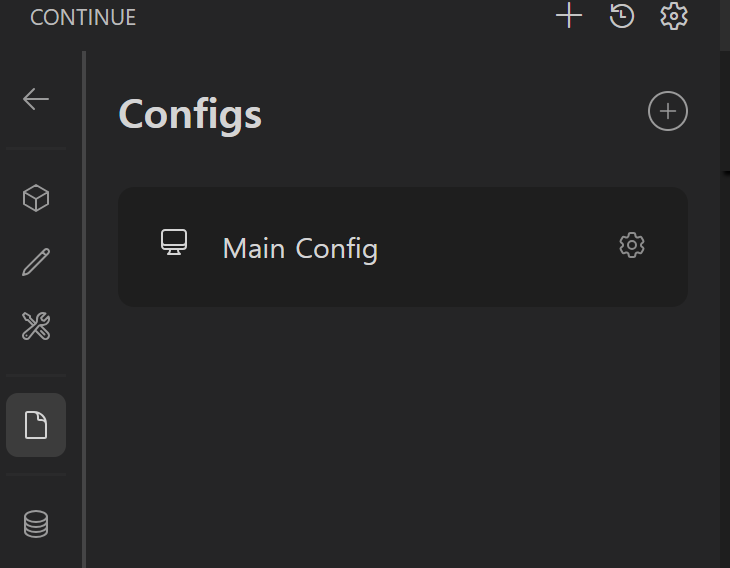
Task: Open Main Config settings via its gear icon
Action: pos(632,245)
